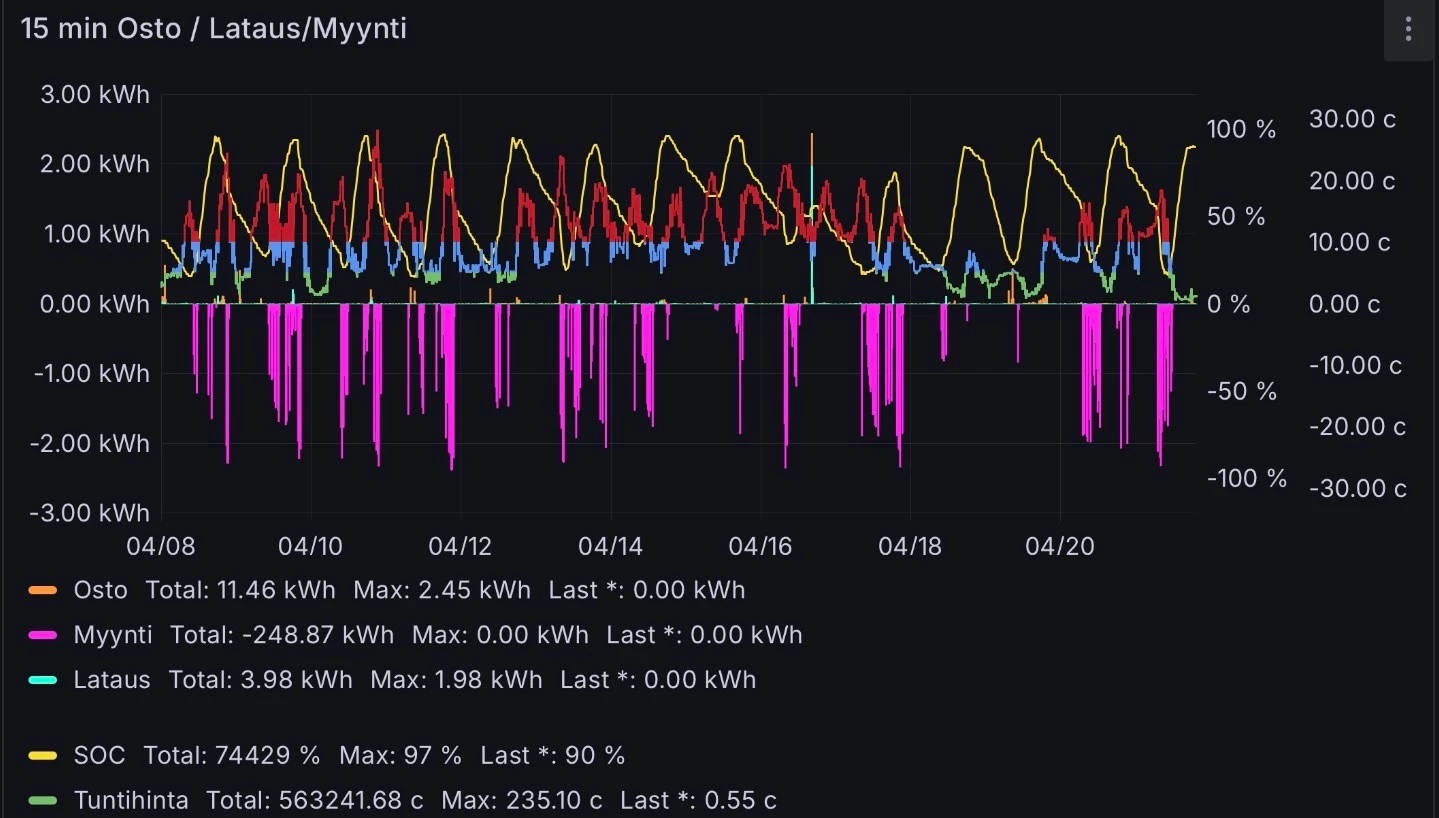Click the Tuntihinta Max: 235.10 c value
This screenshot has height=818, width=1439.
pos(522,800)
